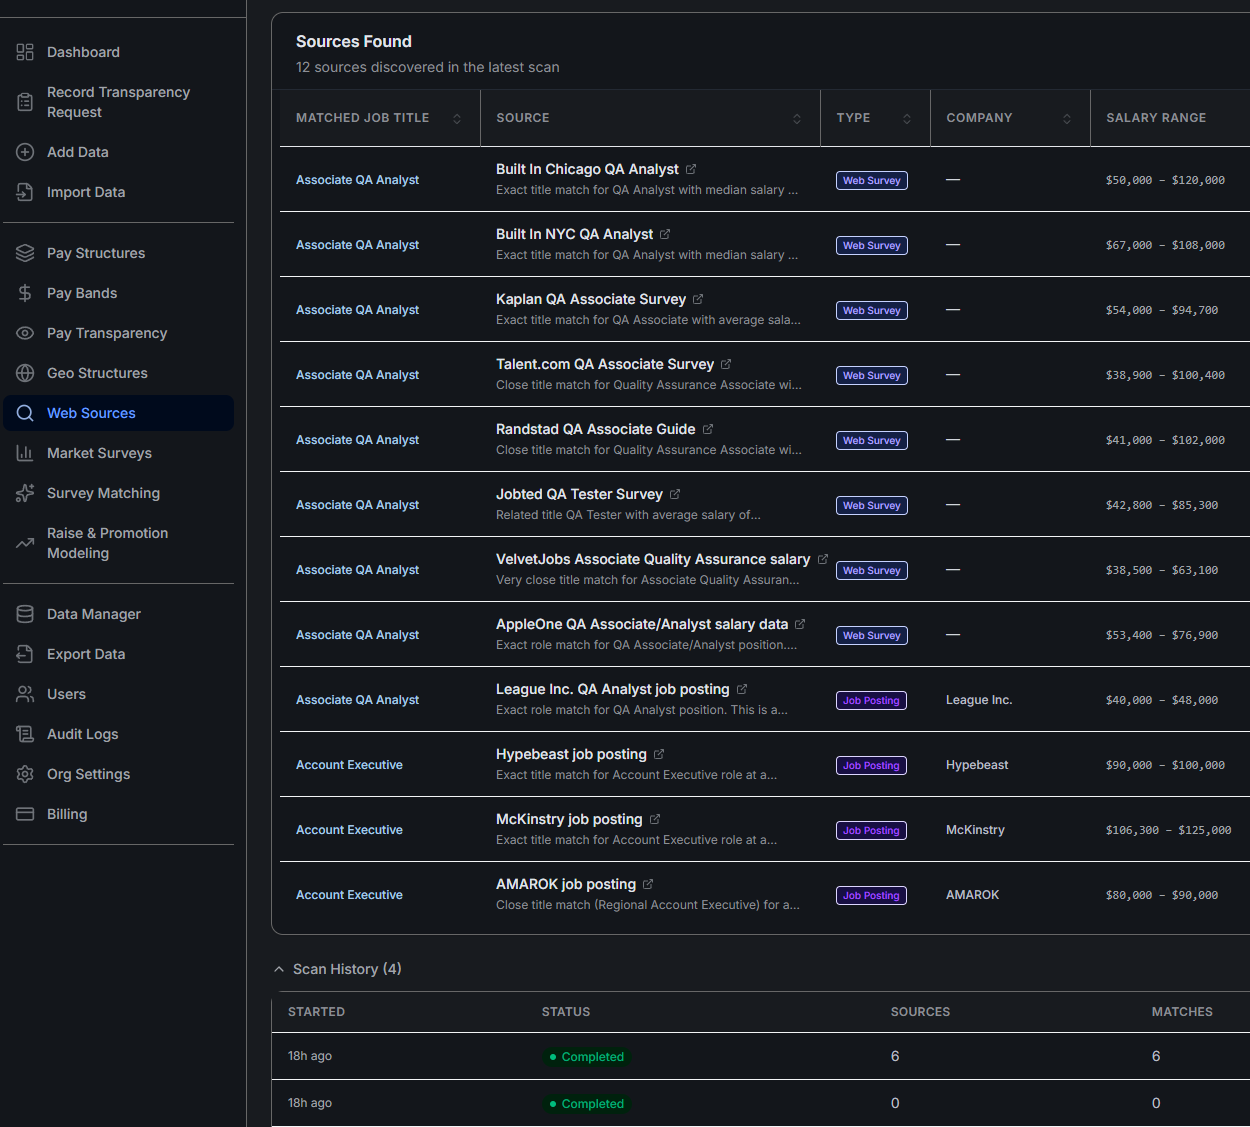The width and height of the screenshot is (1250, 1127).
Task: Select the Pay Bands dollar icon
Action: point(24,293)
